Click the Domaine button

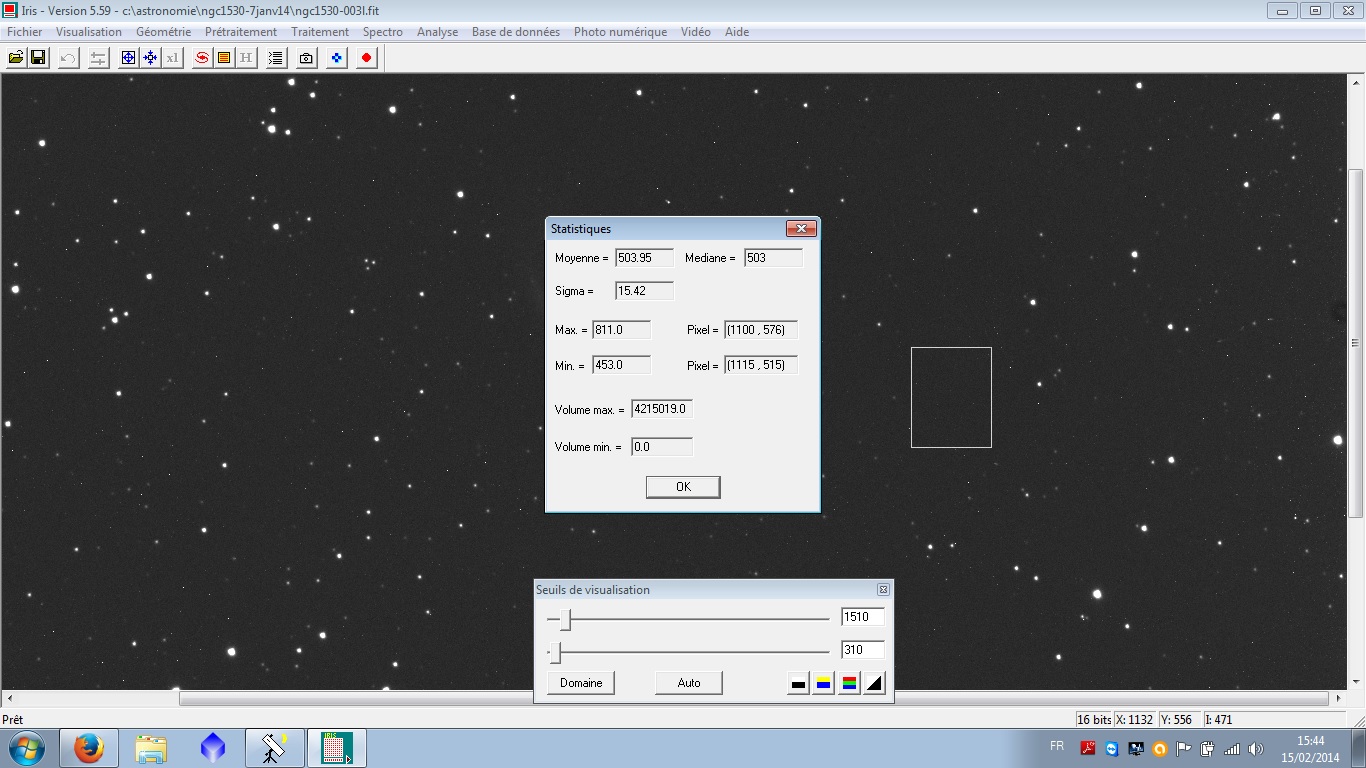click(x=581, y=683)
